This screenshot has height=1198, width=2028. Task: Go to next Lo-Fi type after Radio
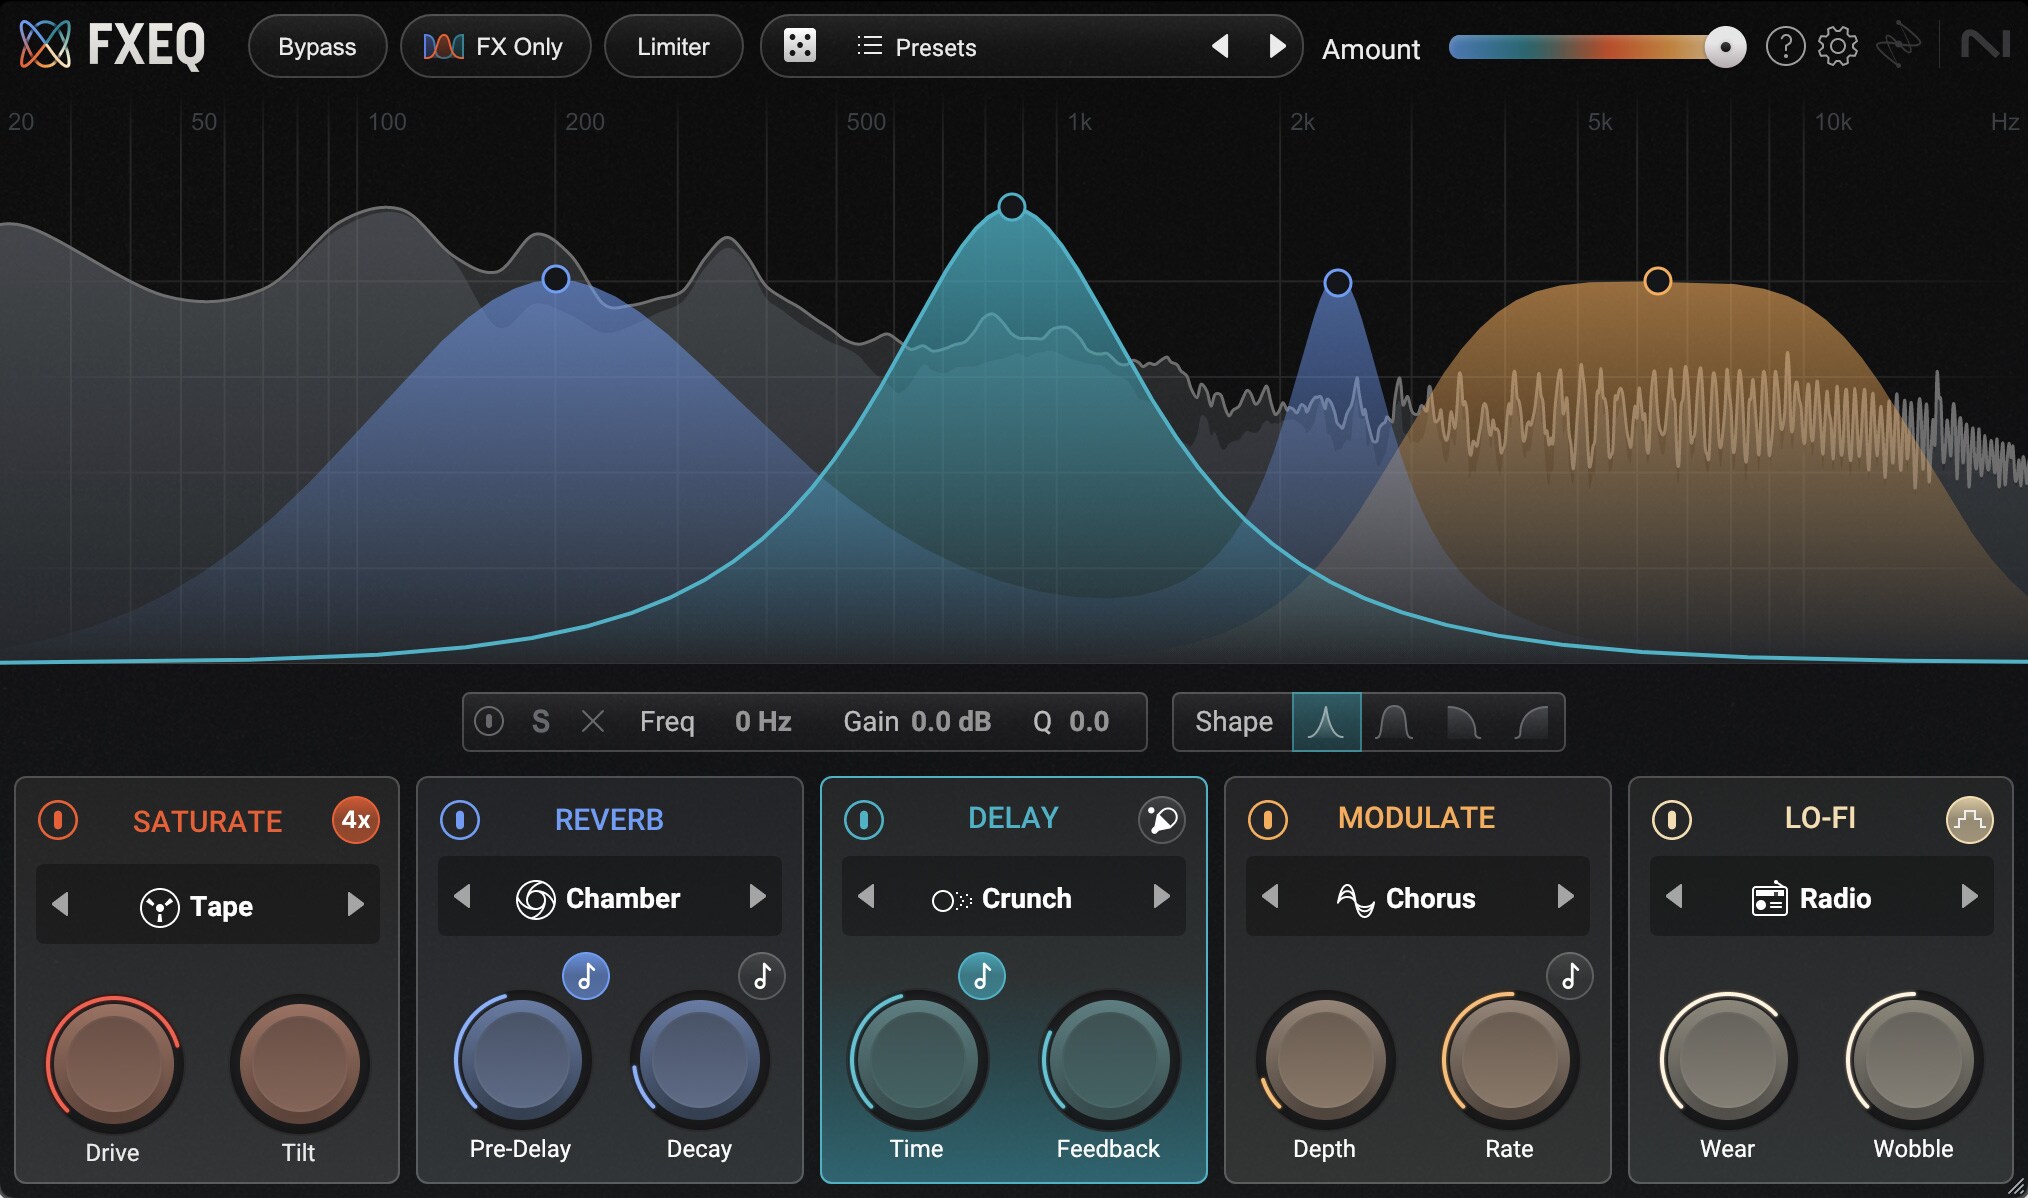pos(1969,897)
